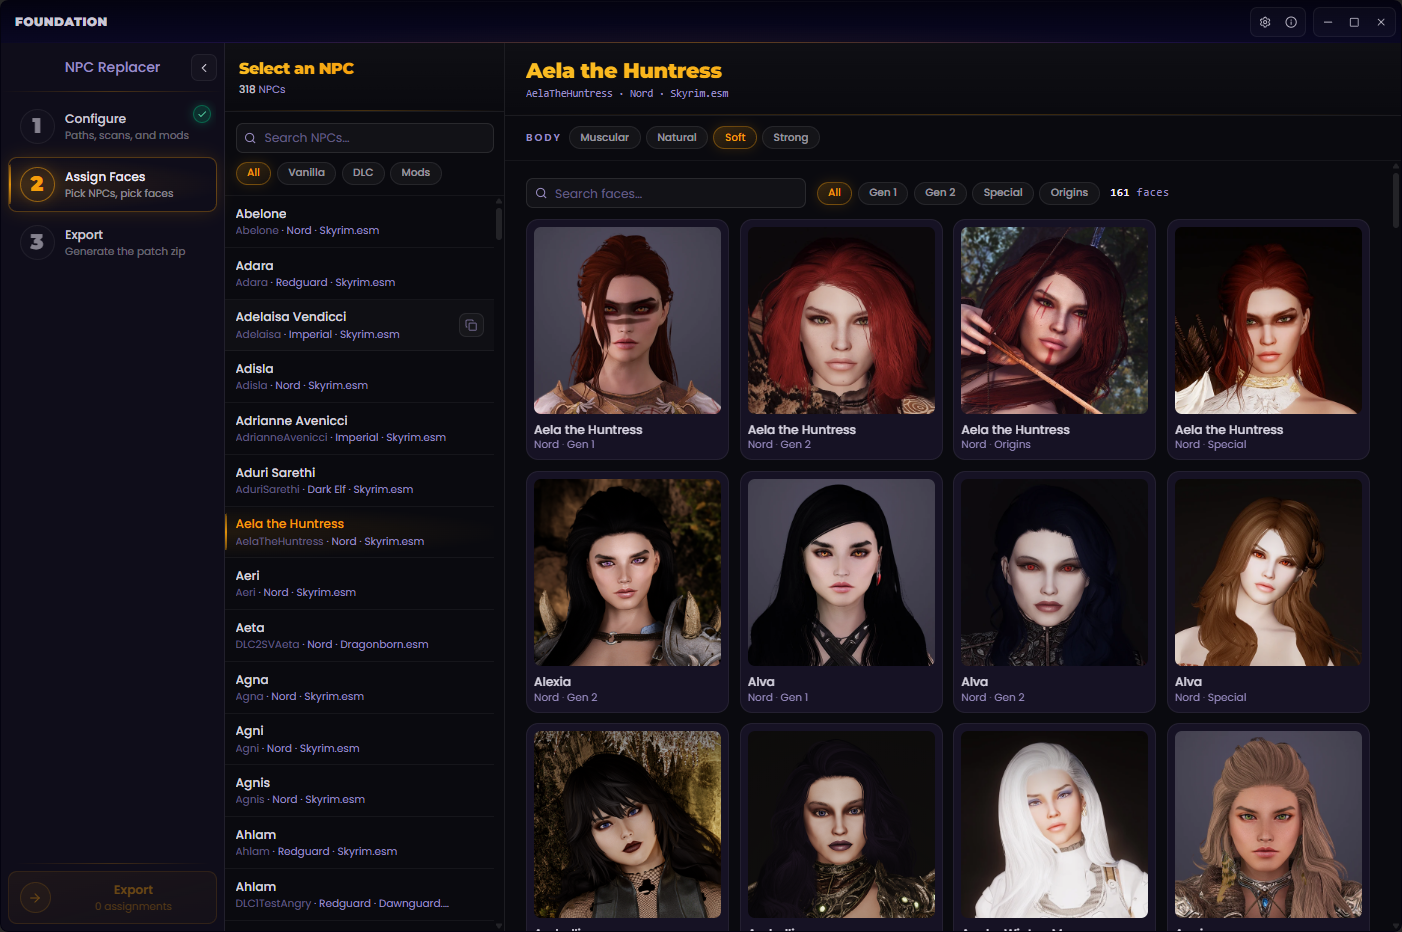1402x932 pixels.
Task: Switch faces view to Gen 1
Action: coord(883,192)
